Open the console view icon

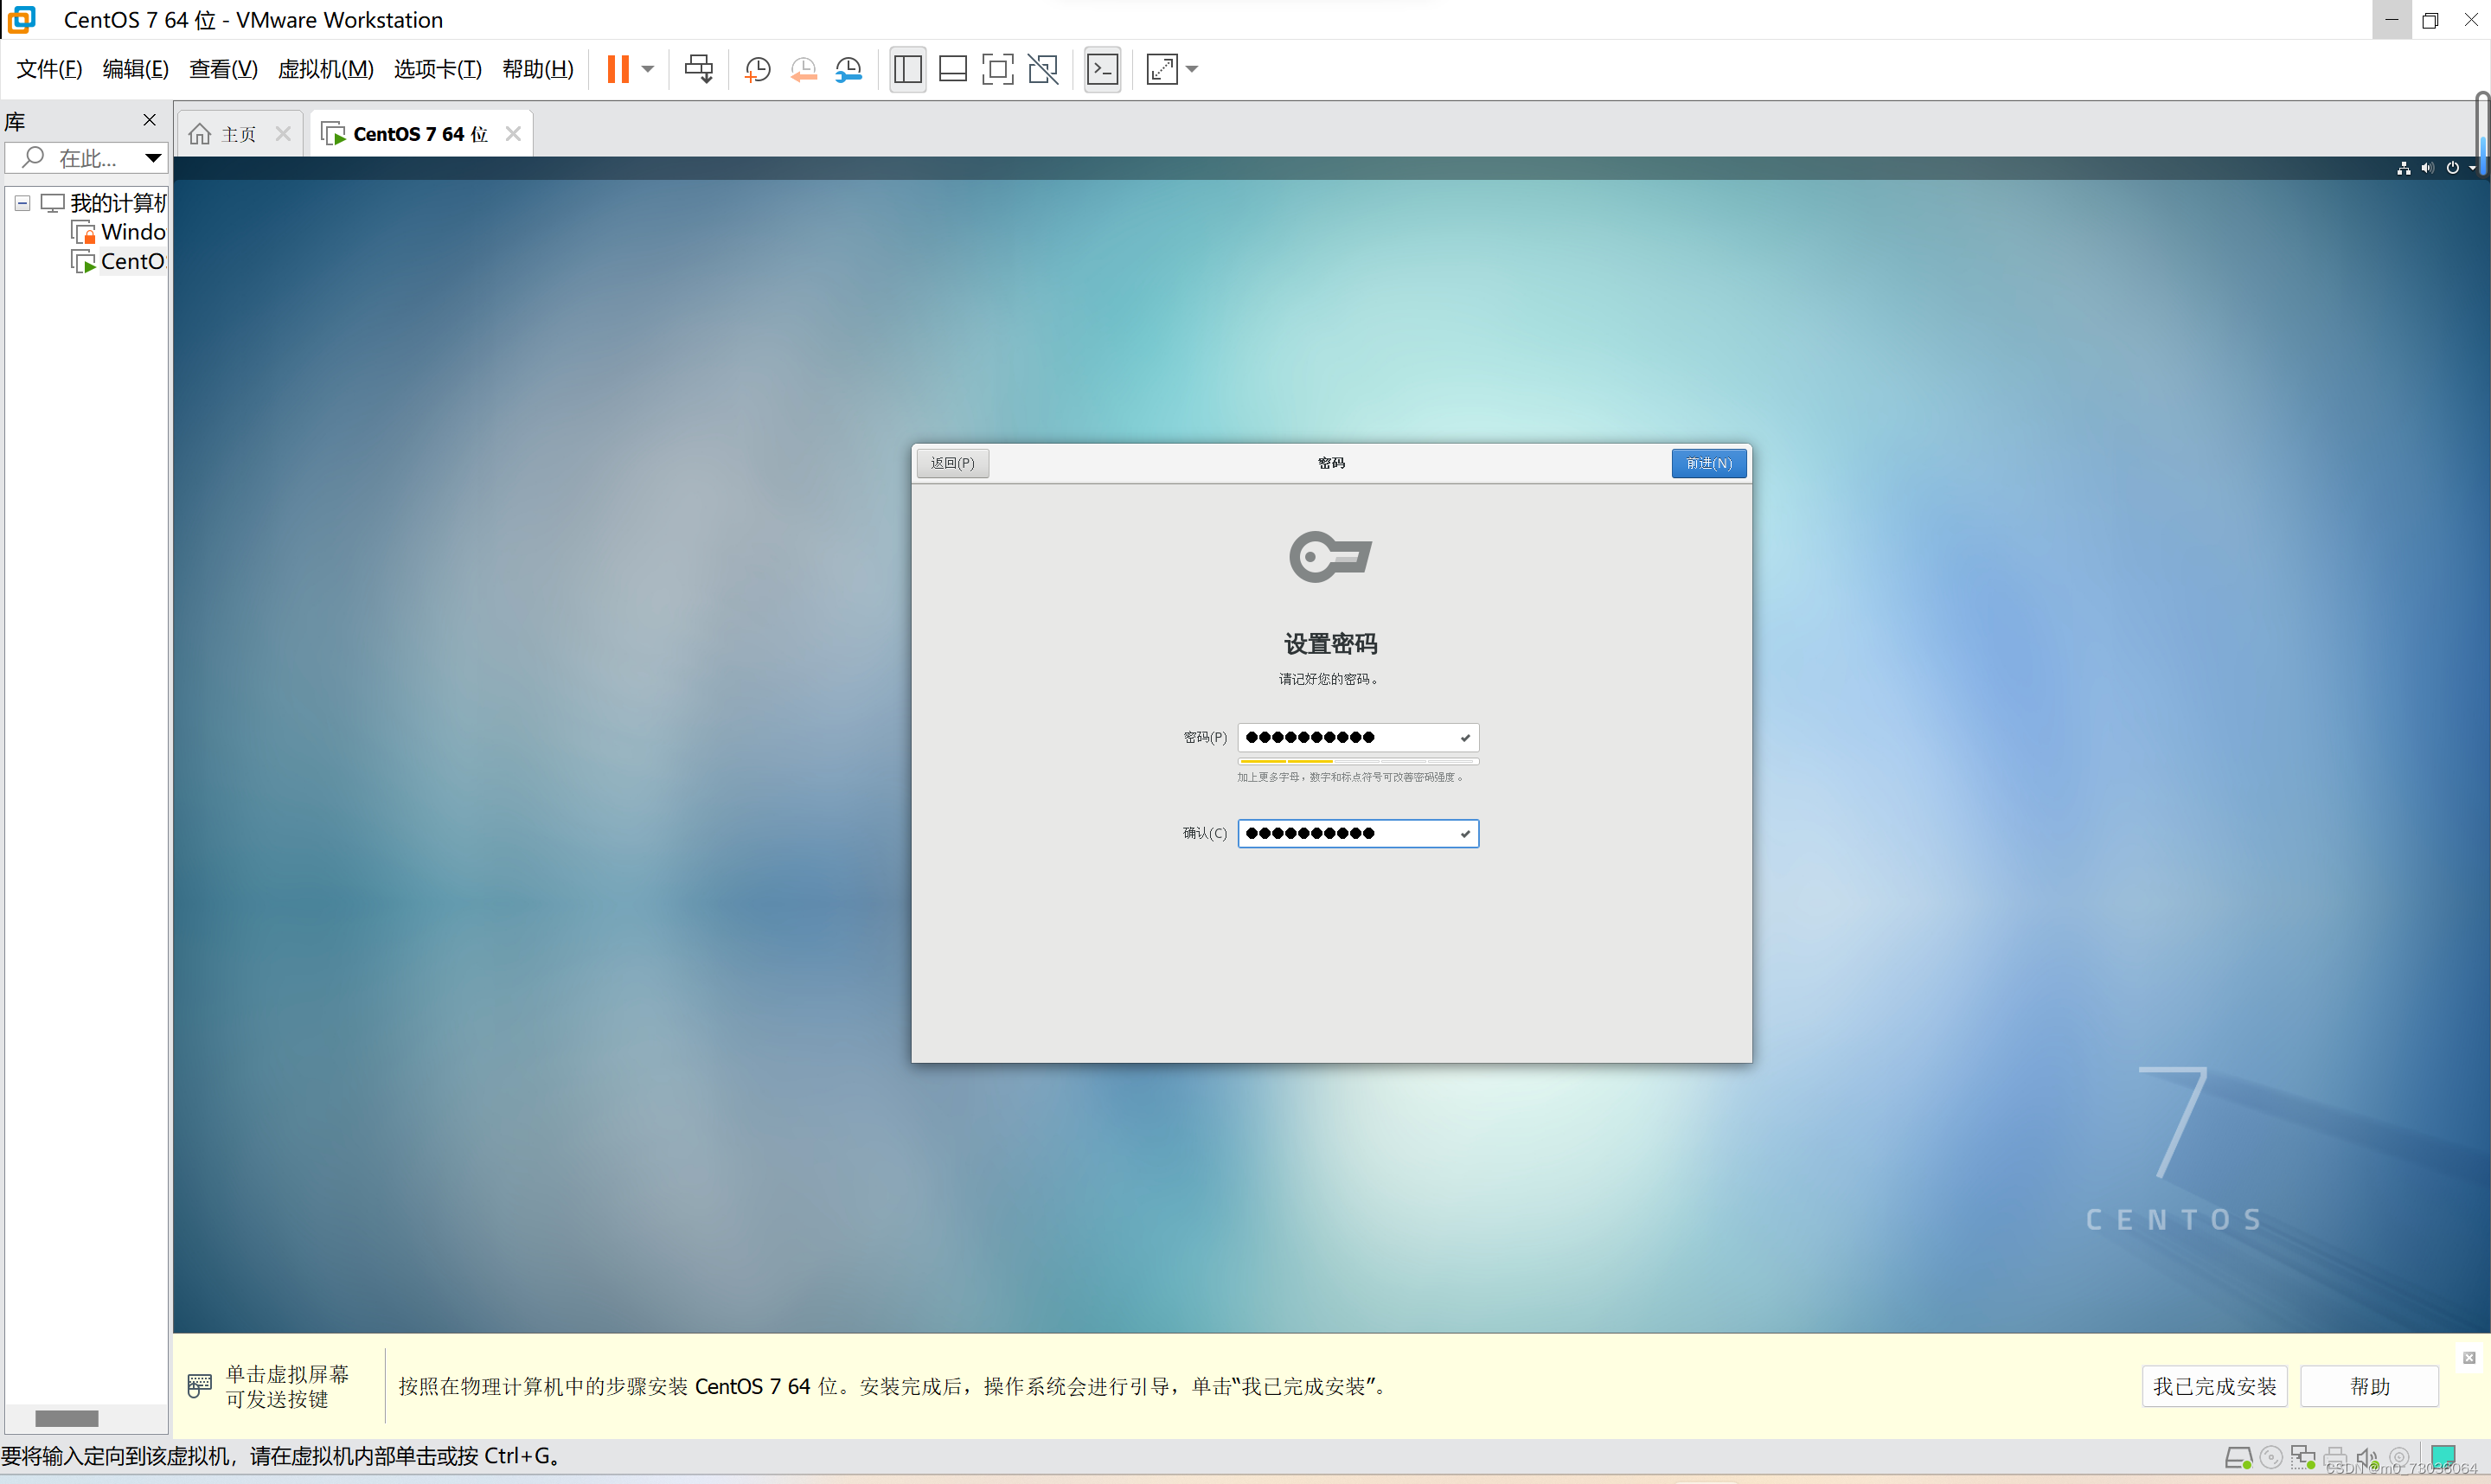pos(1103,69)
